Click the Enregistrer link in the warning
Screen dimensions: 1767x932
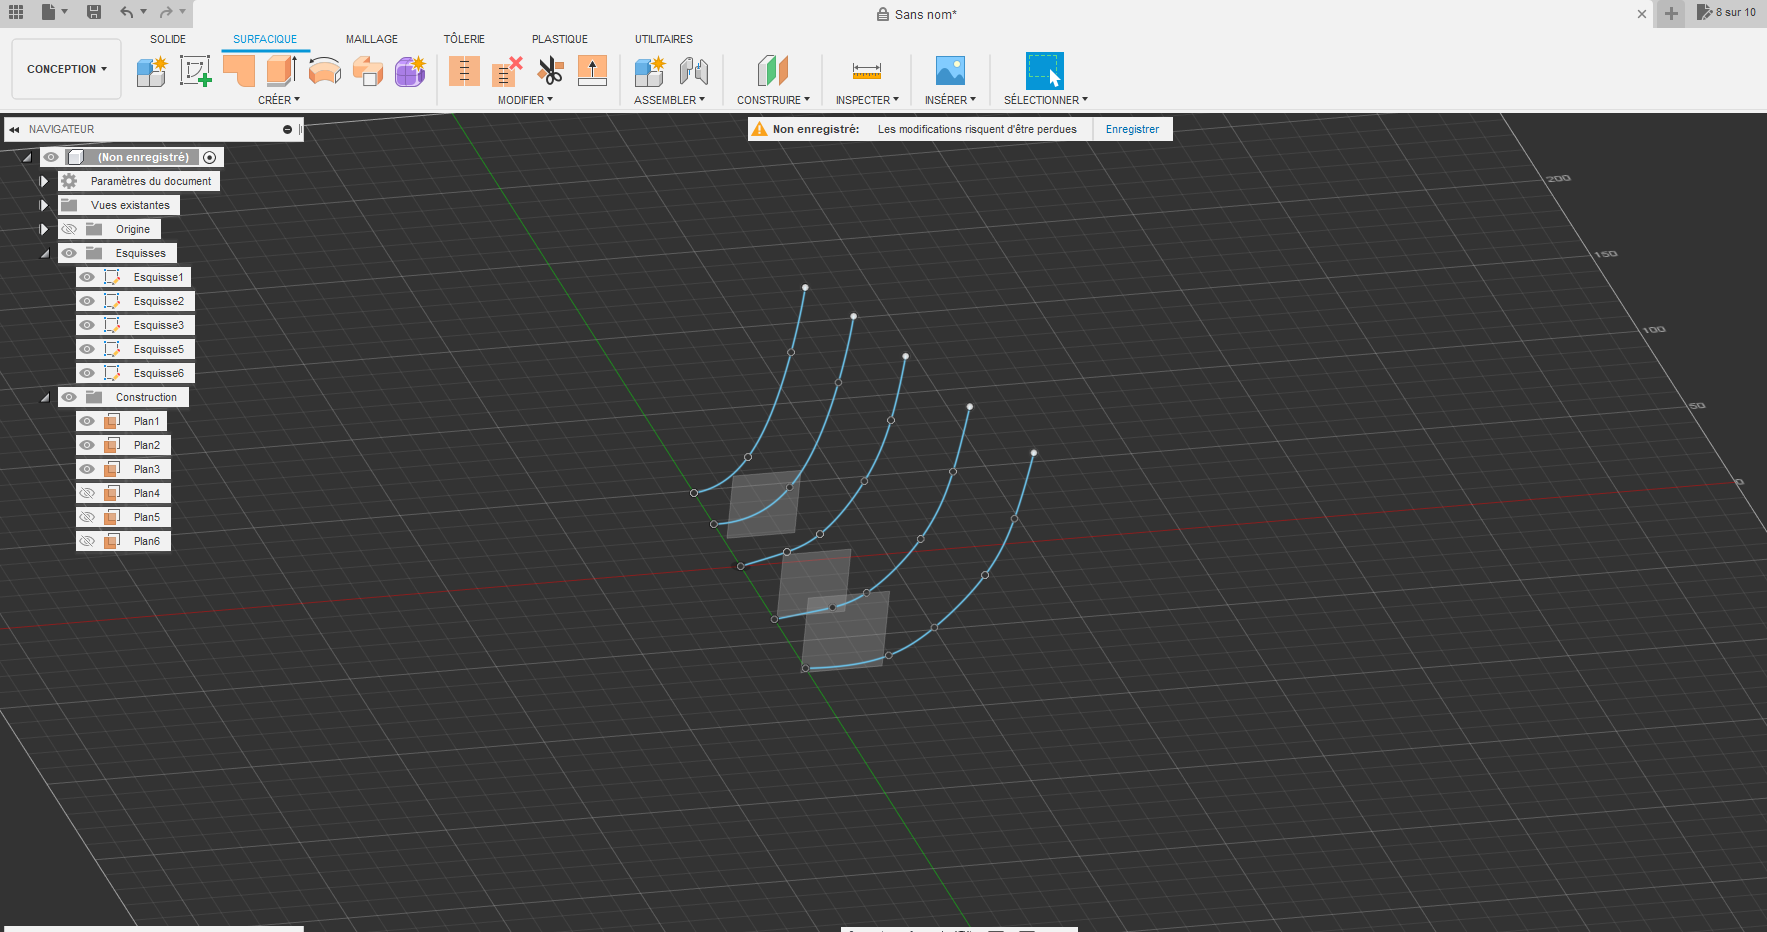click(x=1132, y=129)
